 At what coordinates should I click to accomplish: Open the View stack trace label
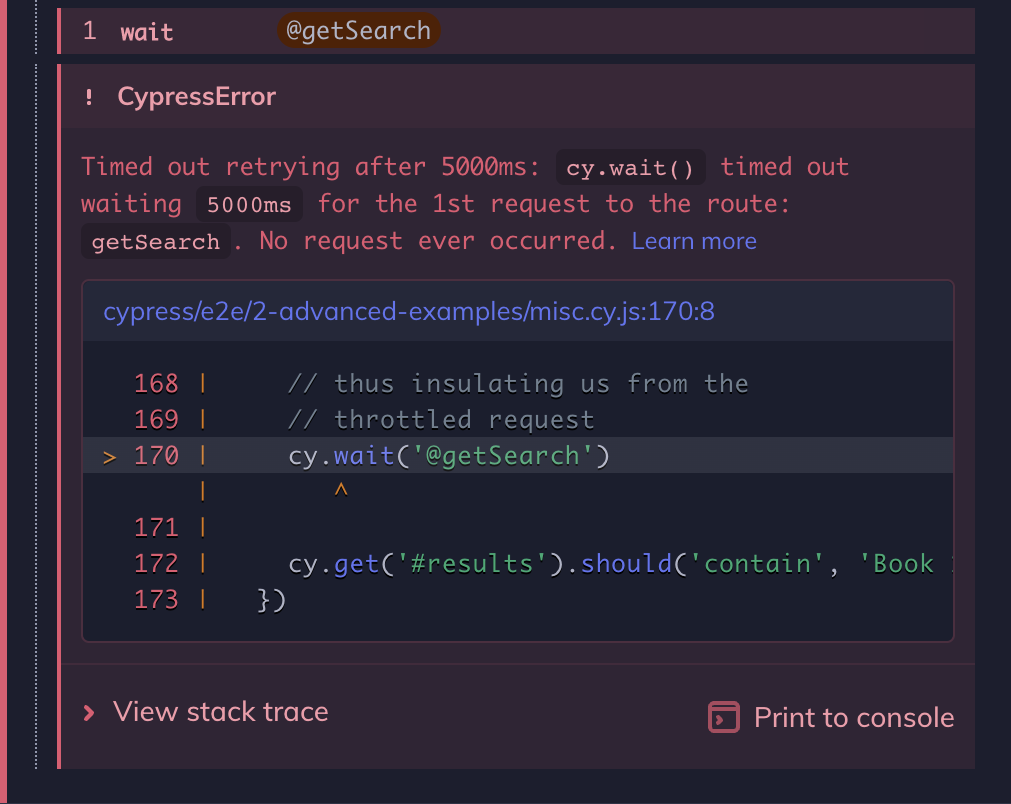pos(220,712)
